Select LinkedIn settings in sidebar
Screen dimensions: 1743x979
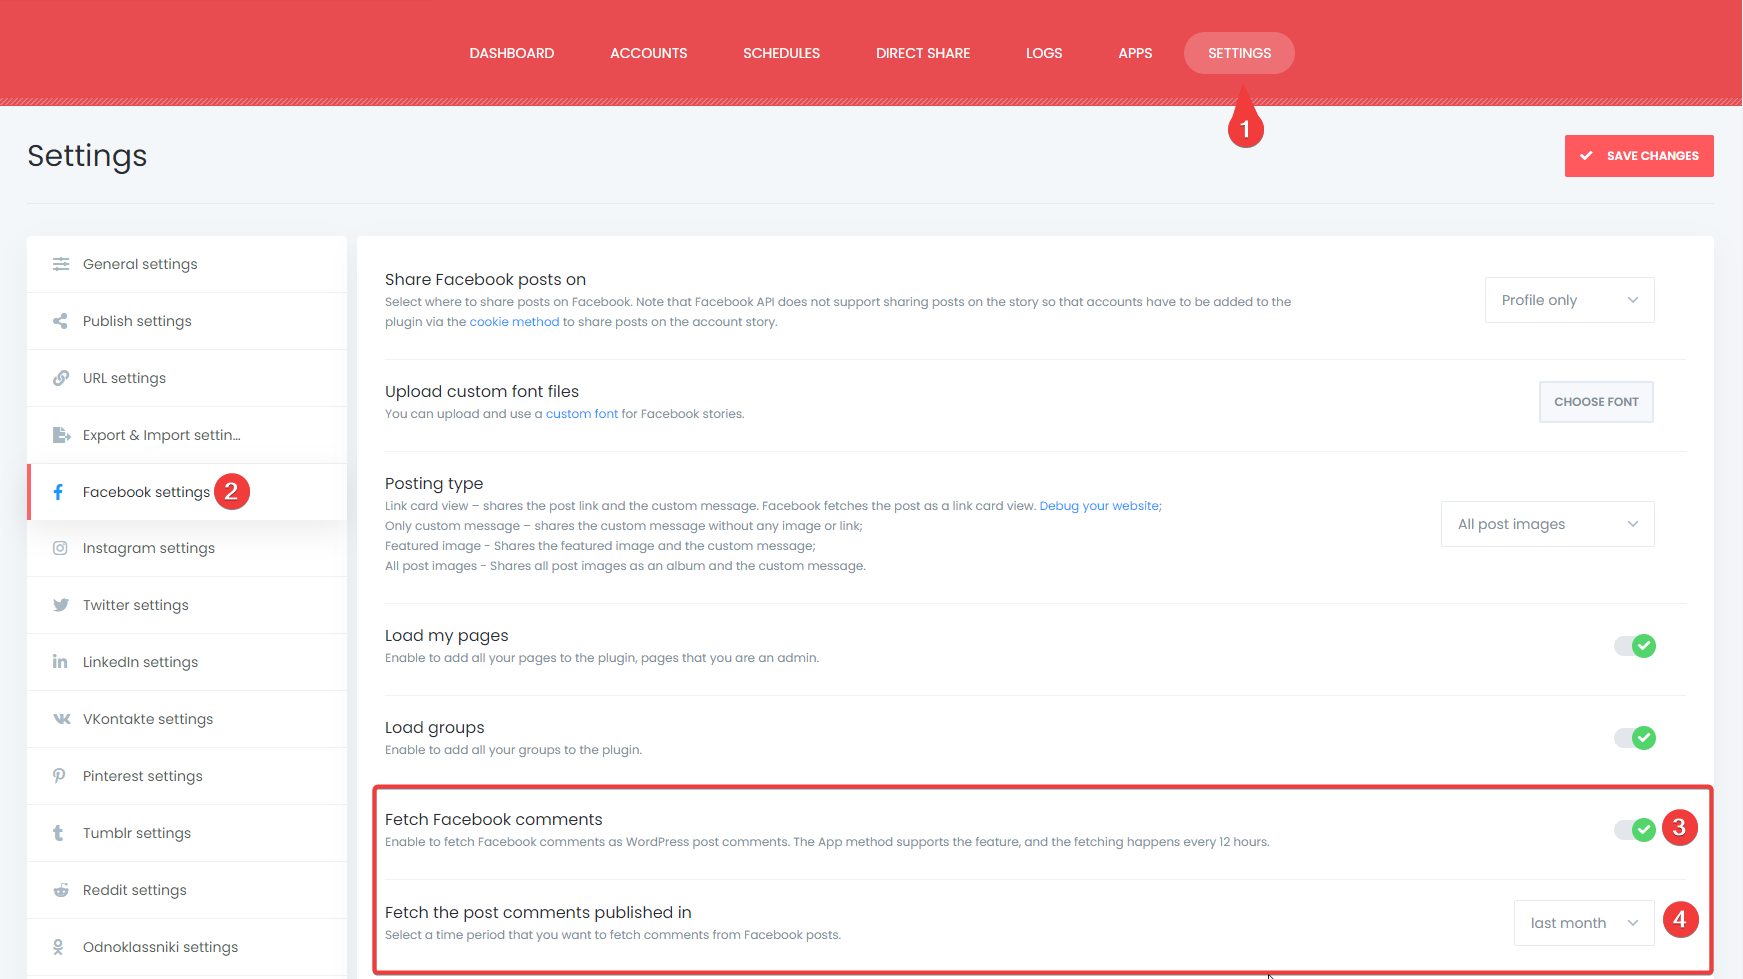187,662
